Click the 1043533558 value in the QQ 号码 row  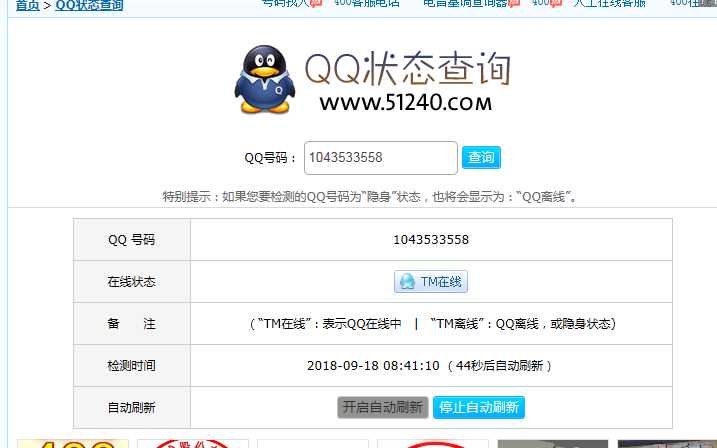pyautogui.click(x=431, y=240)
